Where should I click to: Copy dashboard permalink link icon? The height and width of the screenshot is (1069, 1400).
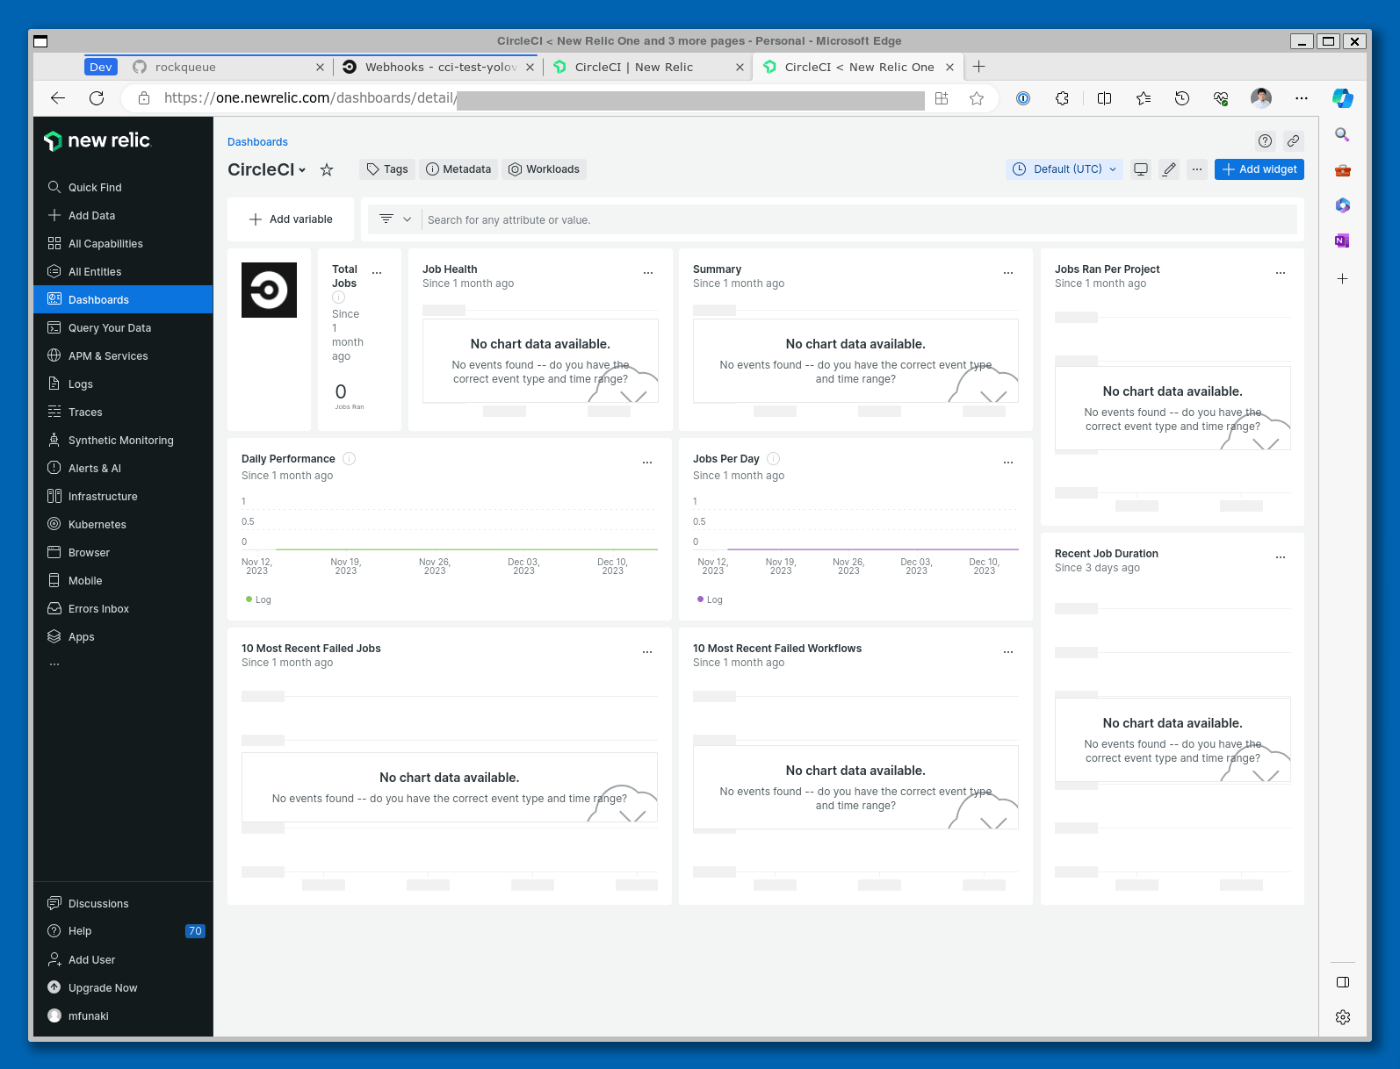pyautogui.click(x=1293, y=141)
